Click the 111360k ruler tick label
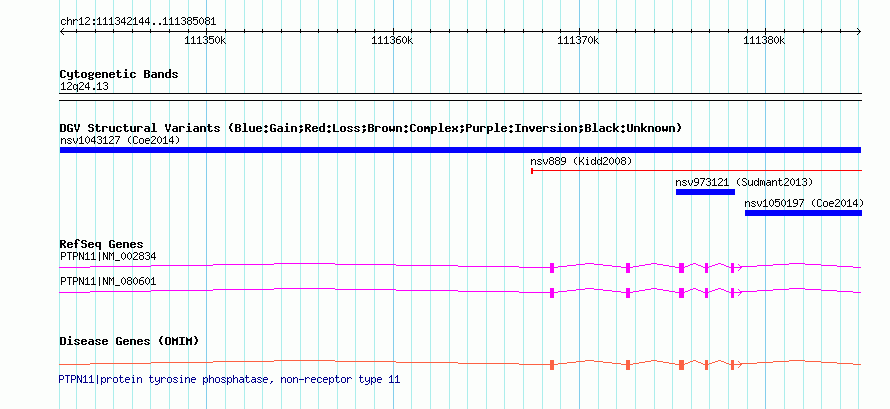The width and height of the screenshot is (890, 409). tap(392, 41)
